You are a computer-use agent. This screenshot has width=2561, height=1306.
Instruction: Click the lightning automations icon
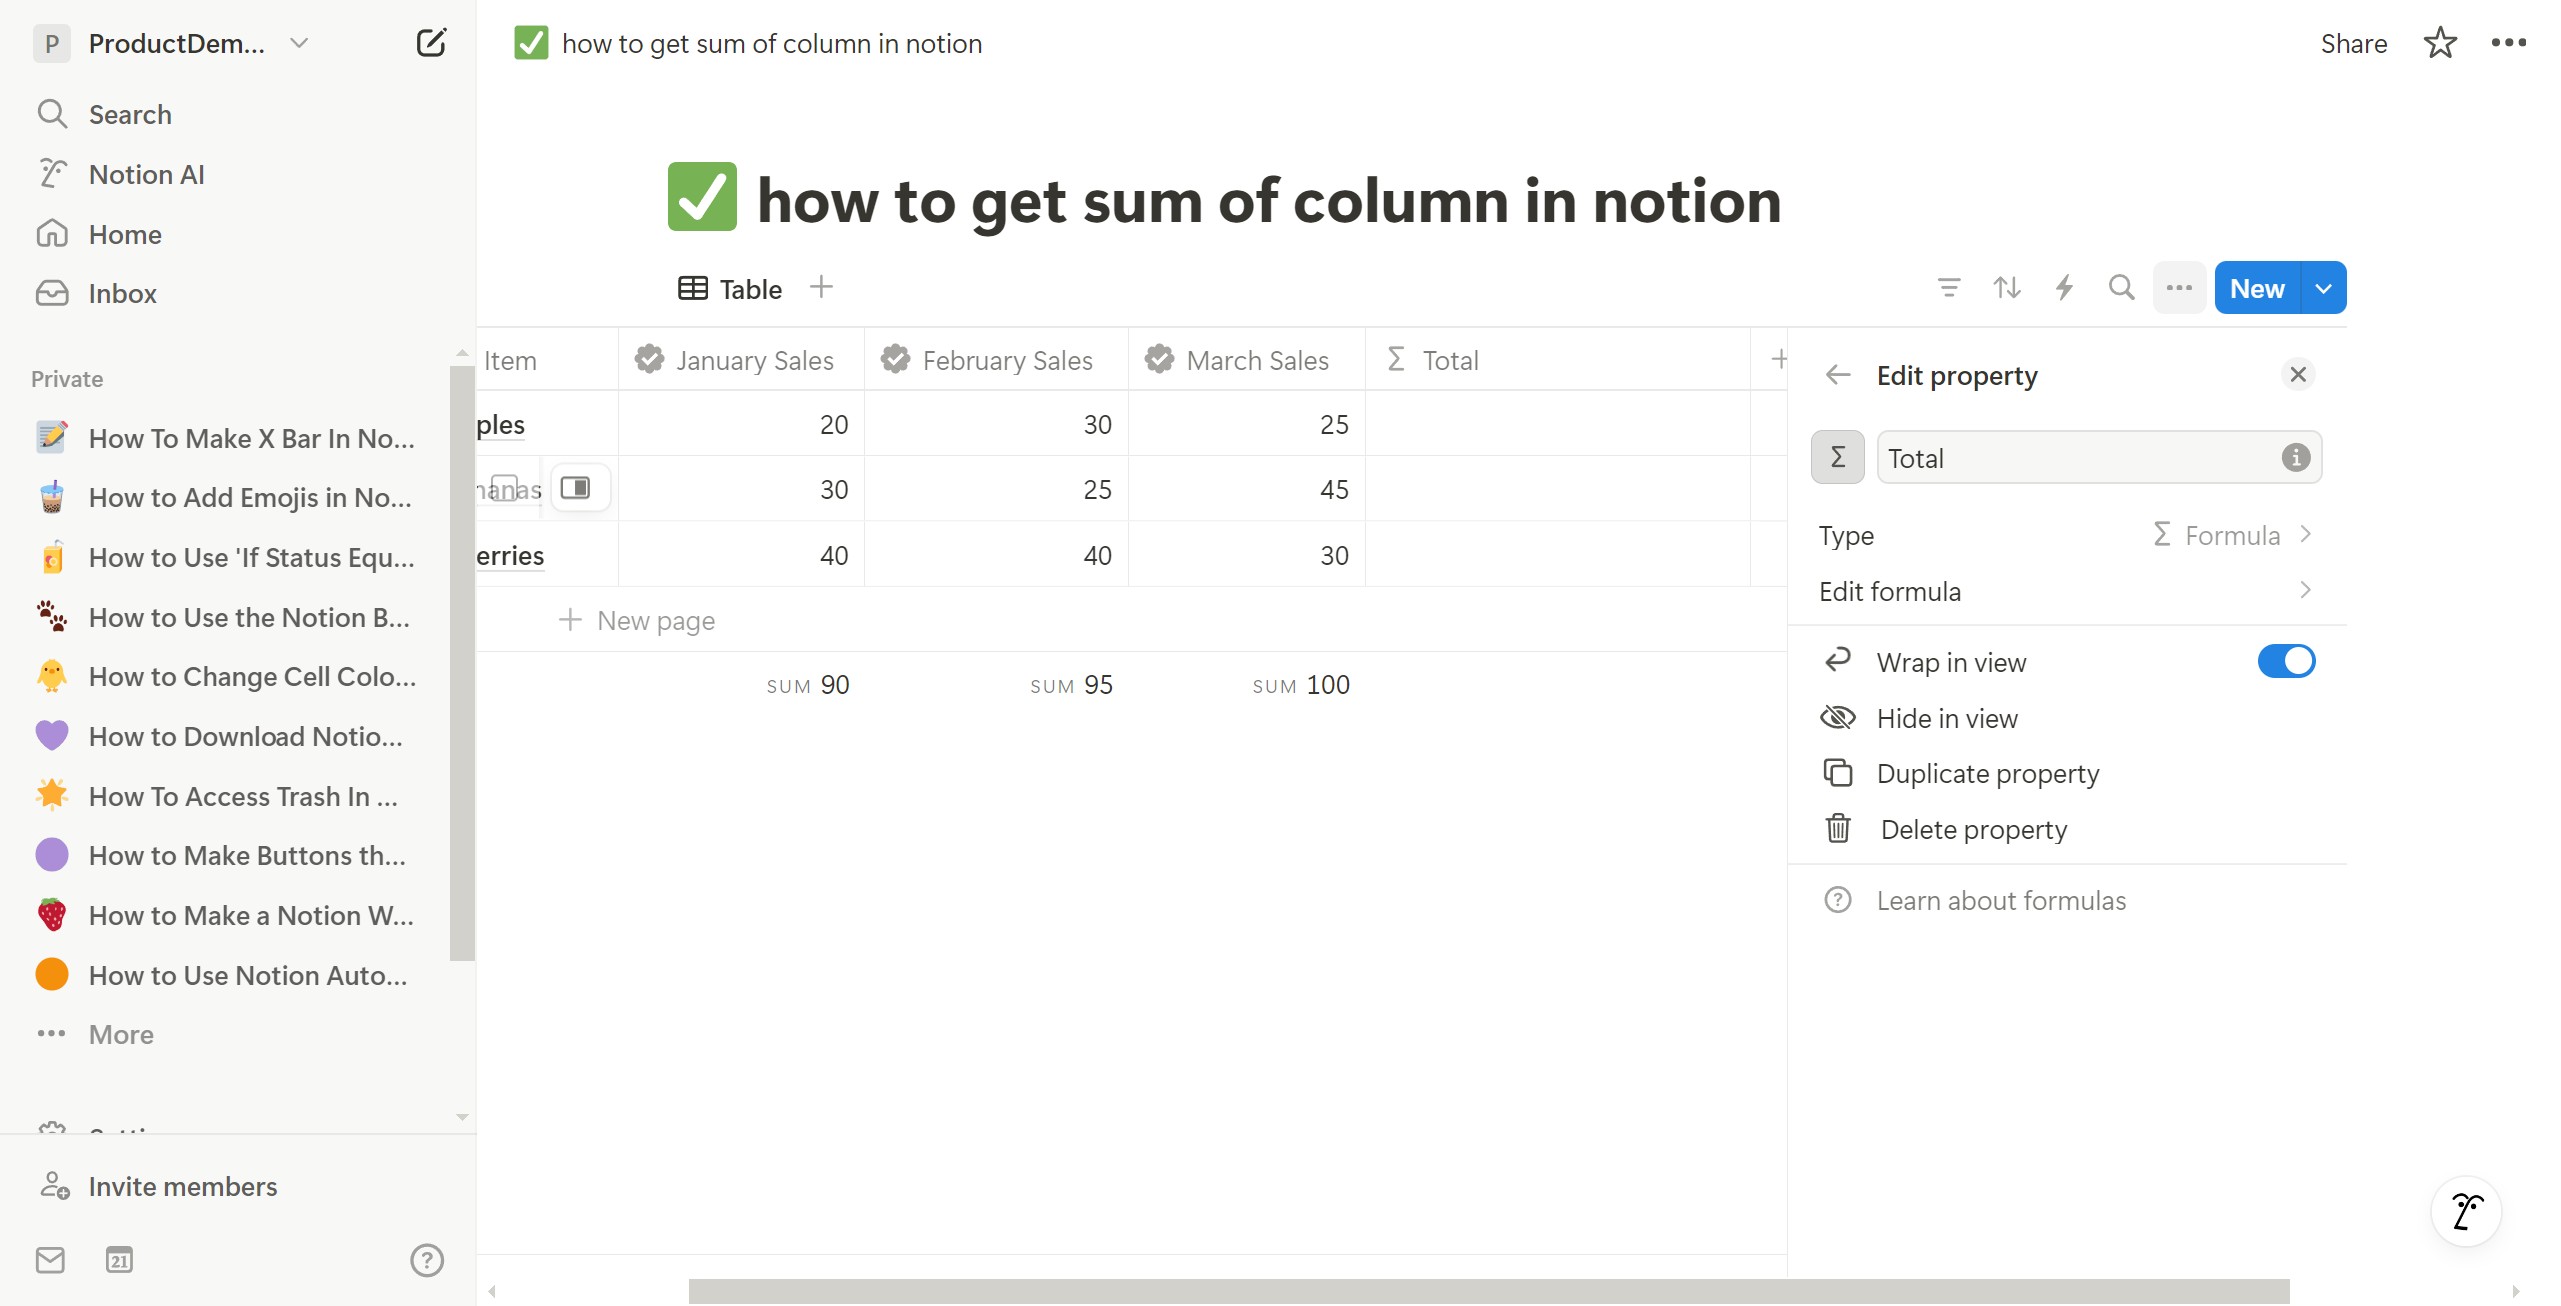point(2064,288)
